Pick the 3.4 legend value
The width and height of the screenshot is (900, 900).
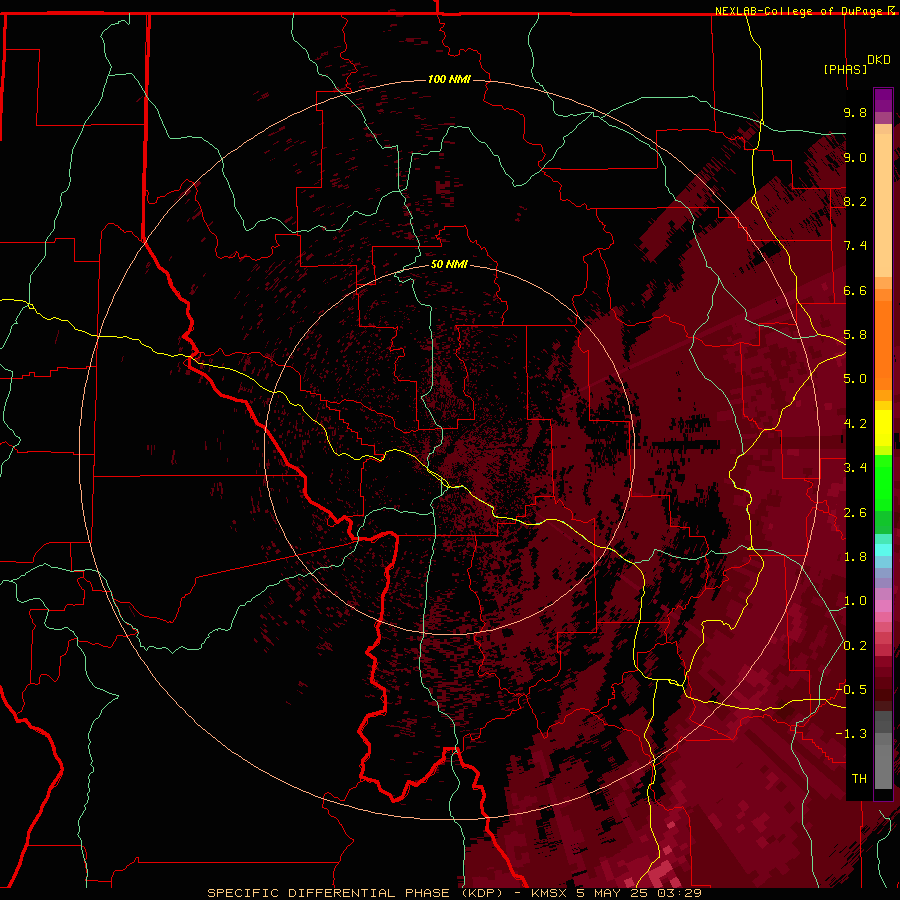855,468
